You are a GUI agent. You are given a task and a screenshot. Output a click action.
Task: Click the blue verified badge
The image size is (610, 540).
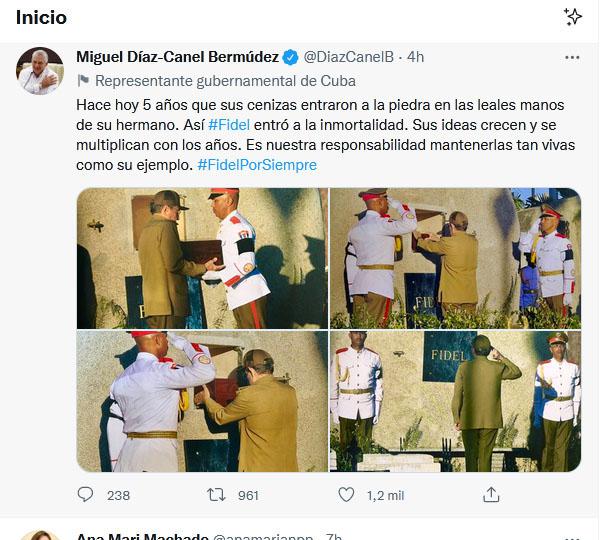290,57
